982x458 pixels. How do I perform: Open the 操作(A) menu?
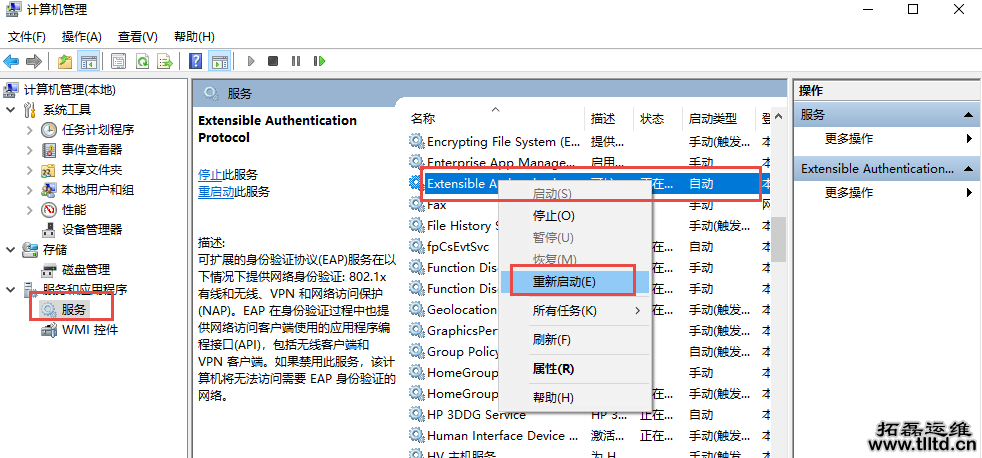tap(81, 36)
